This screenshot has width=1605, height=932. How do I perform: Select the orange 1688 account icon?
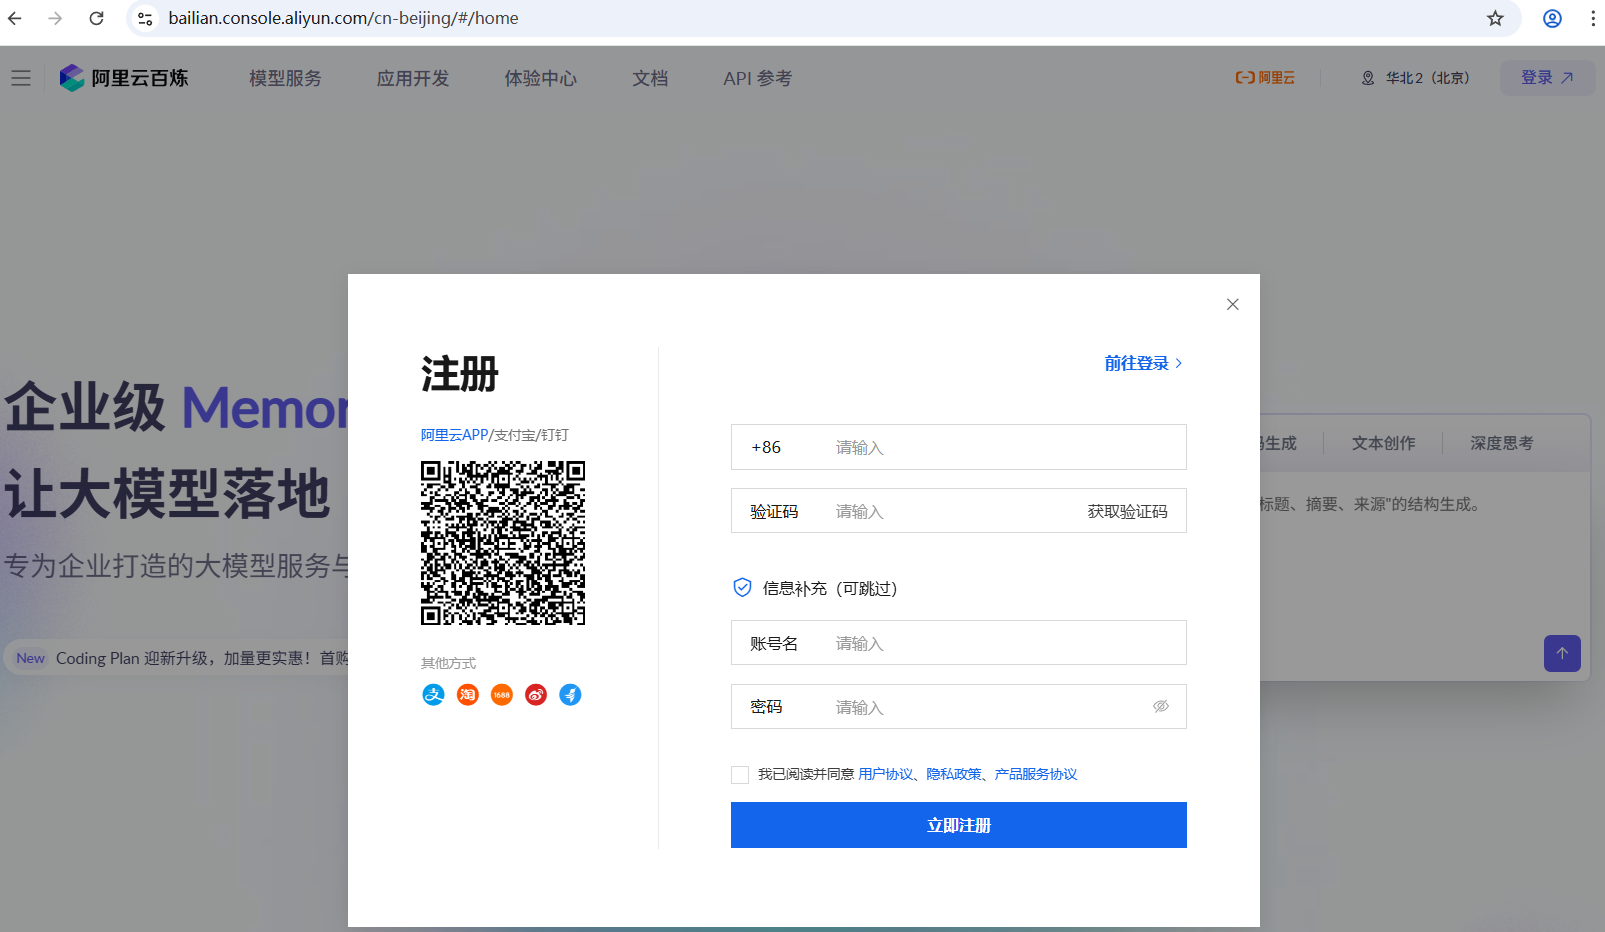click(502, 695)
